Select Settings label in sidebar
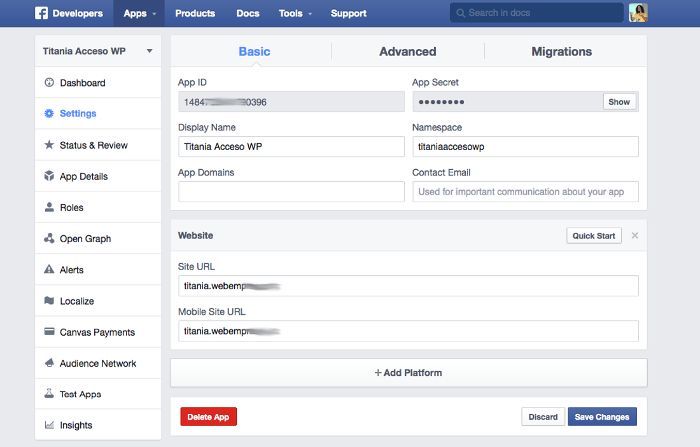 [78, 113]
